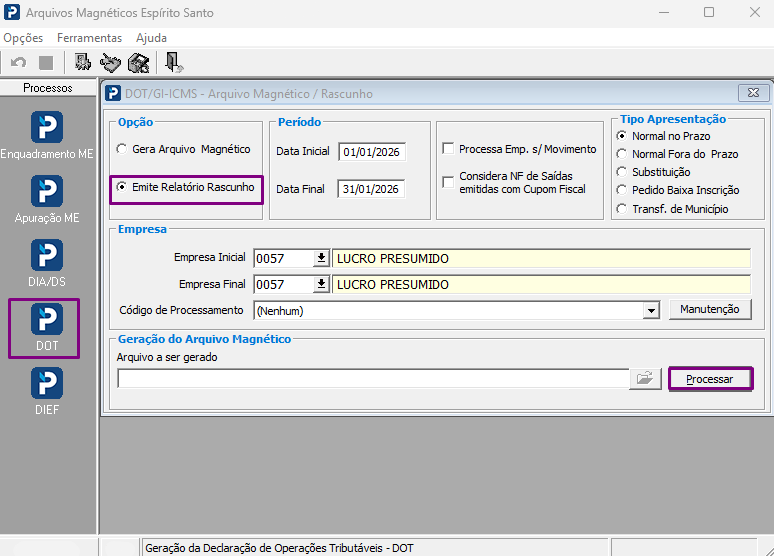Viewport: 774px width, 556px height.
Task: Open the Ajuda menu
Action: point(152,38)
